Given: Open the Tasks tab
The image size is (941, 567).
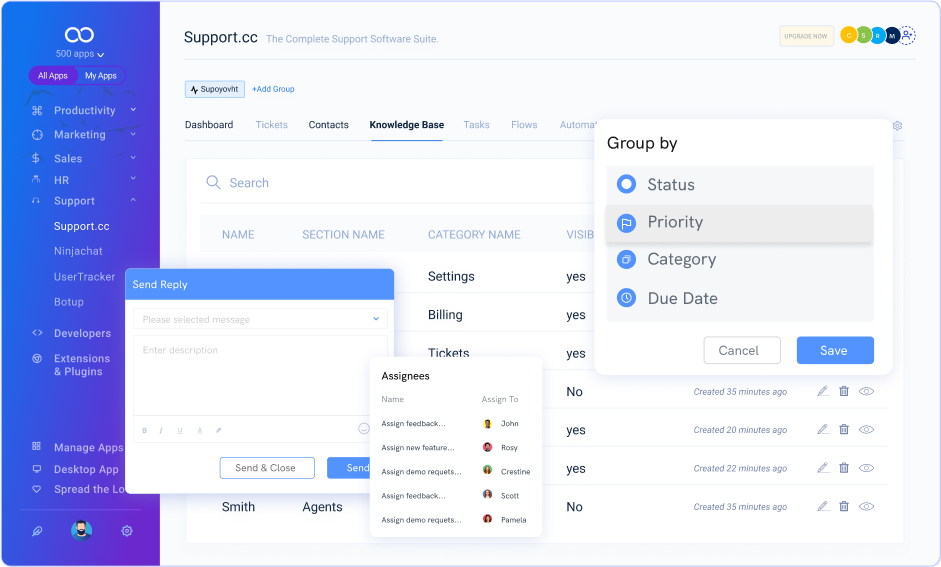Looking at the screenshot, I should click(x=477, y=125).
